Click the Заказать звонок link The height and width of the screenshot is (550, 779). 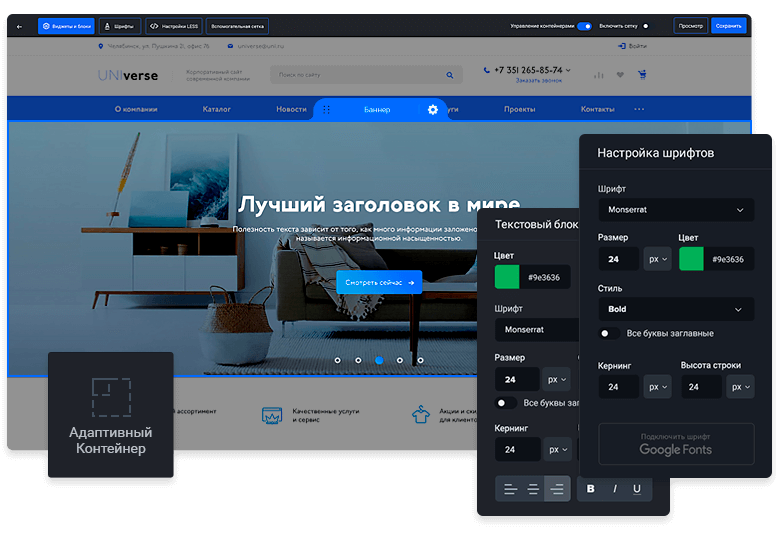click(539, 80)
